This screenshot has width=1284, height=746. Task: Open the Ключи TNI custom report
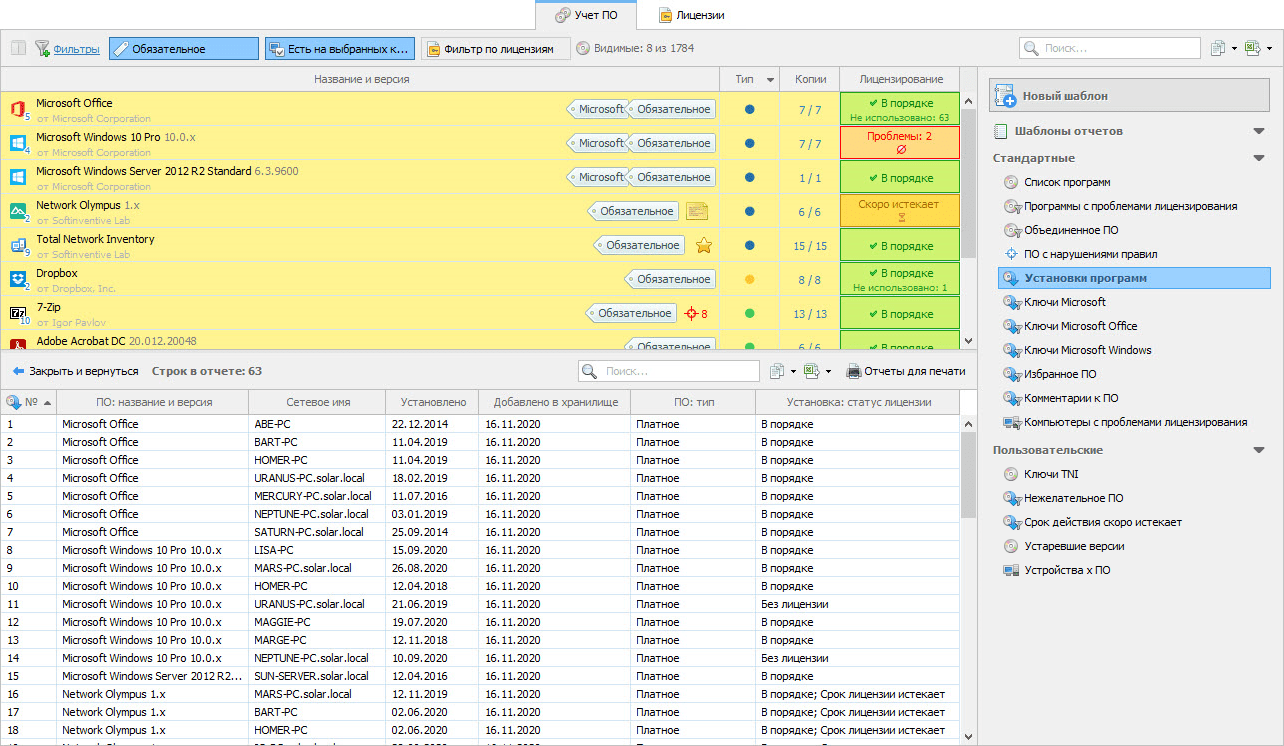tap(1041, 474)
